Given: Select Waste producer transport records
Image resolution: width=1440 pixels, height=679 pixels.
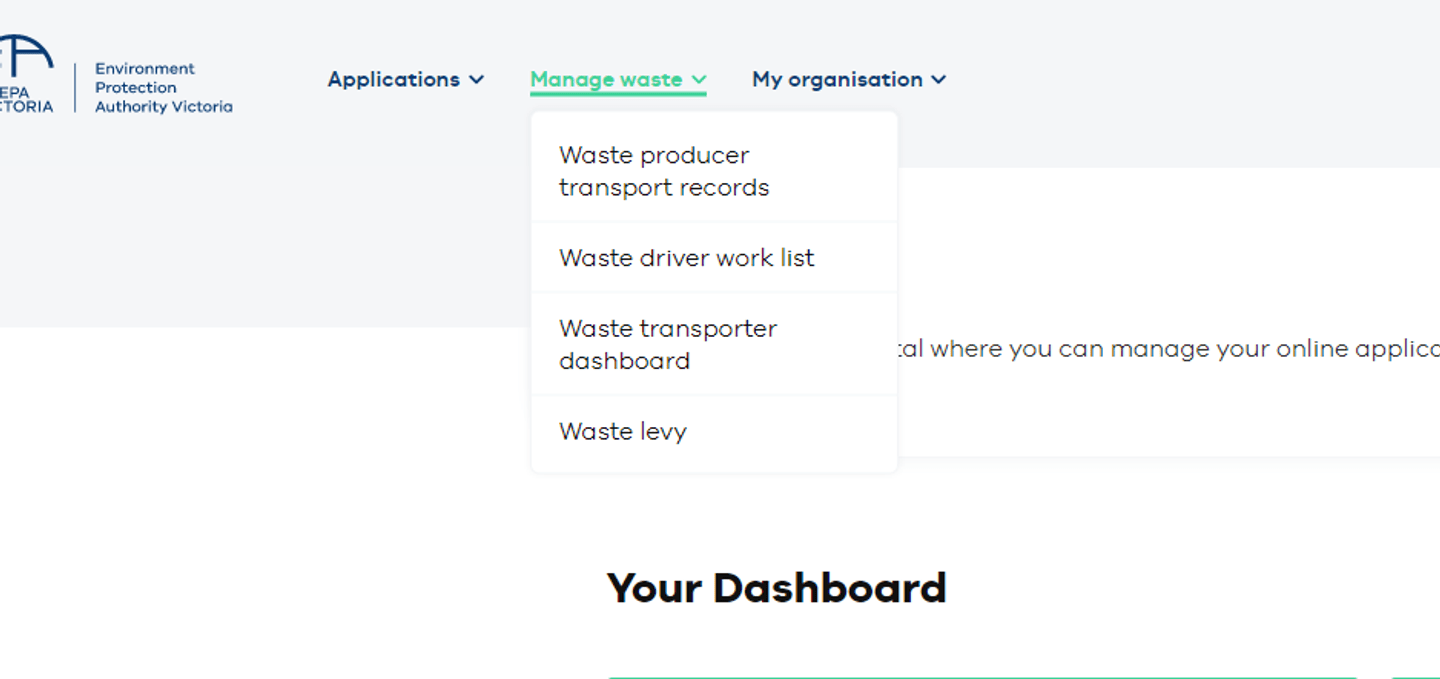Looking at the screenshot, I should 714,171.
